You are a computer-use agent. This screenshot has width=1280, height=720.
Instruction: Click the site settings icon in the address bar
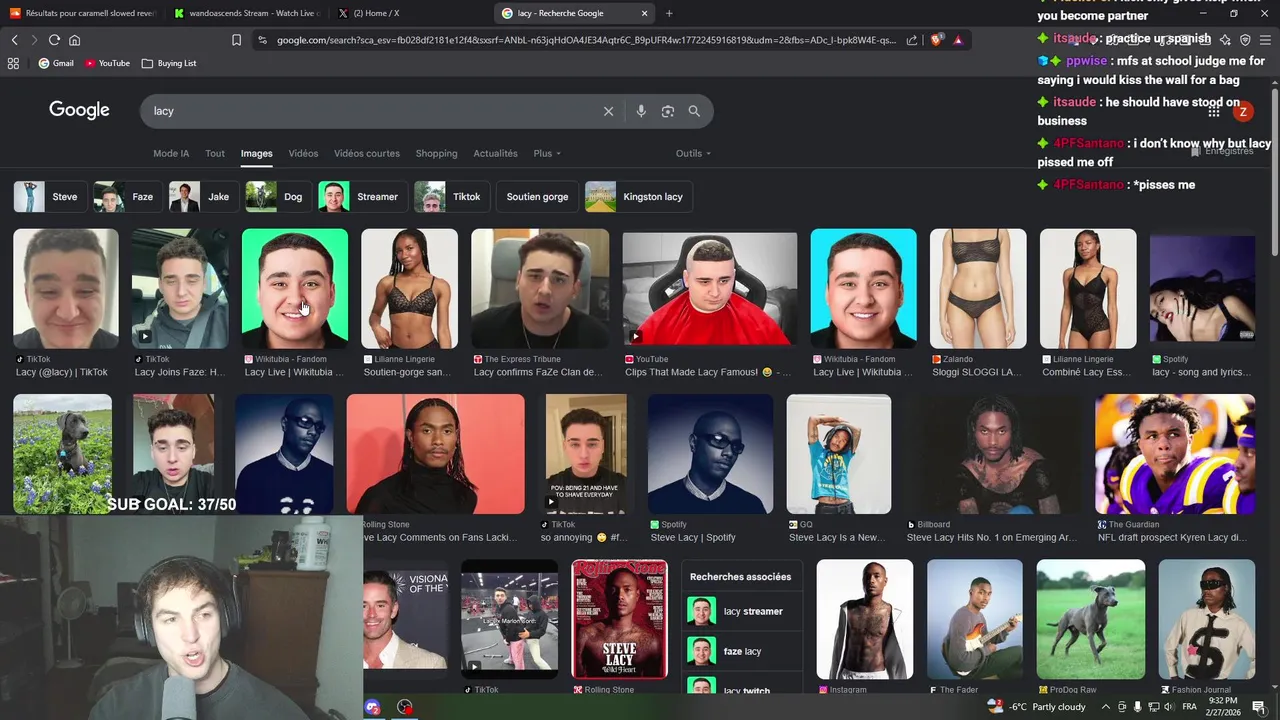pos(262,40)
